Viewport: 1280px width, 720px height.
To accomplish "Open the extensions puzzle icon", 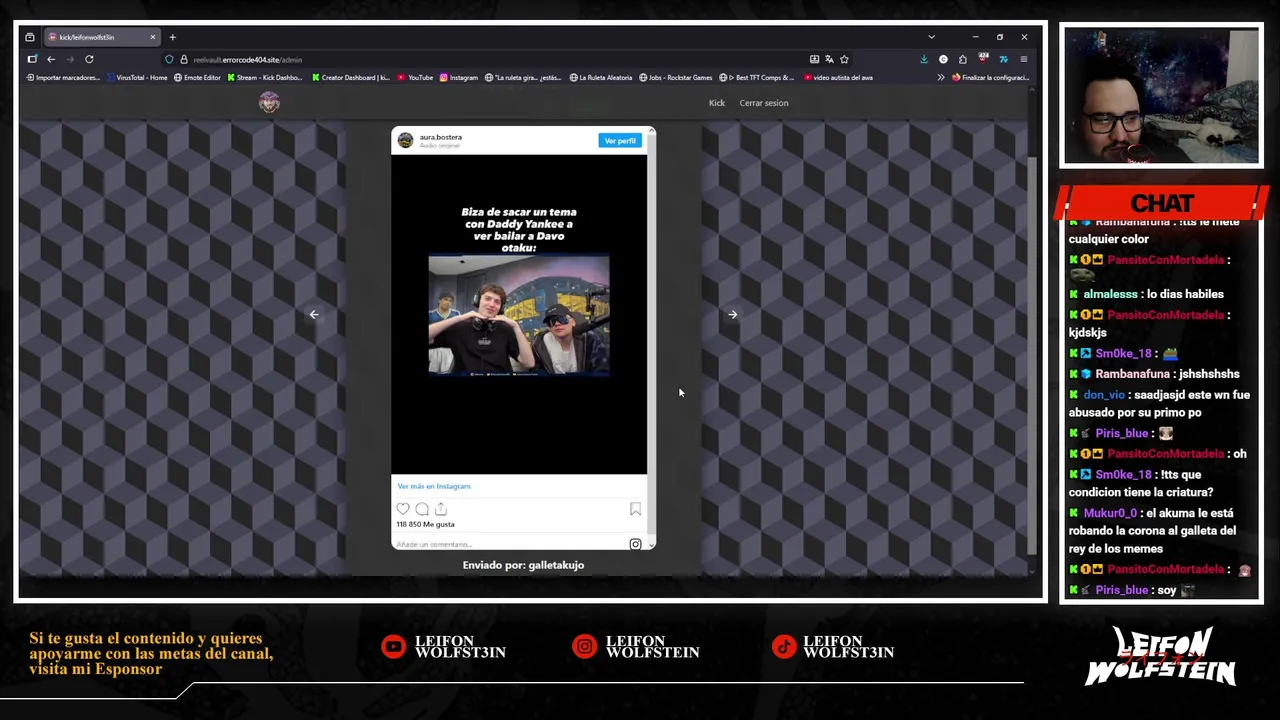I will pos(962,59).
